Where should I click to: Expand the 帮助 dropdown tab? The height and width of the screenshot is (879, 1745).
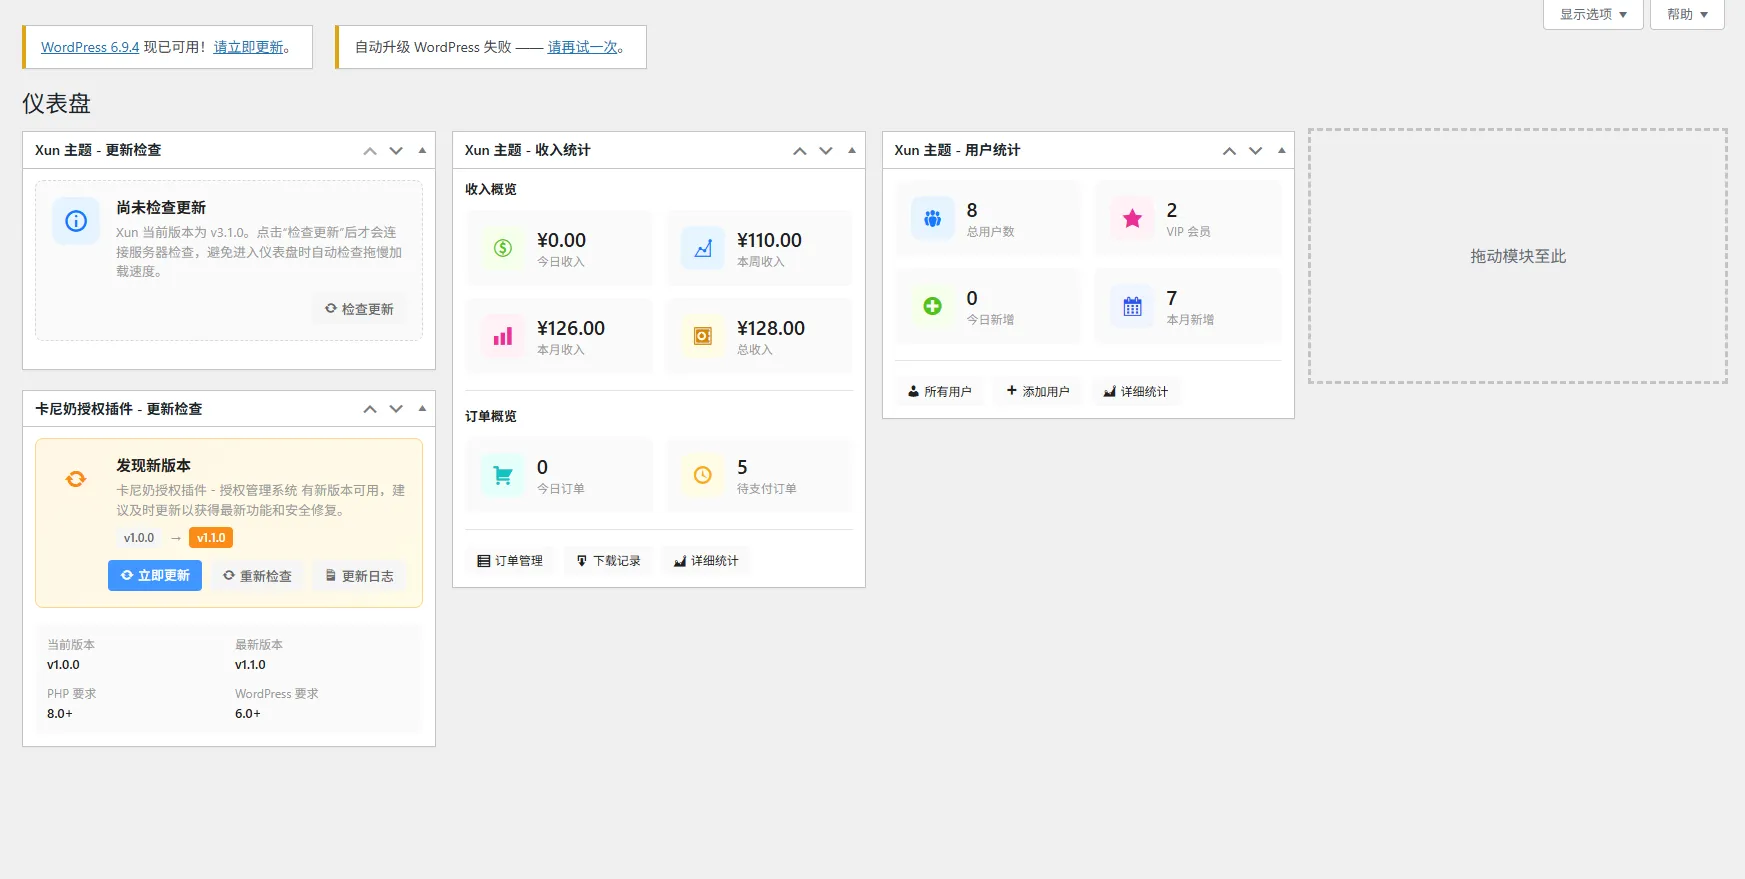click(x=1687, y=14)
